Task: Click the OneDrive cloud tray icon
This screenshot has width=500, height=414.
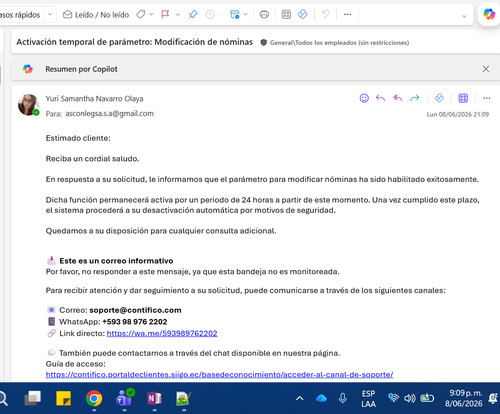Action: click(x=321, y=398)
